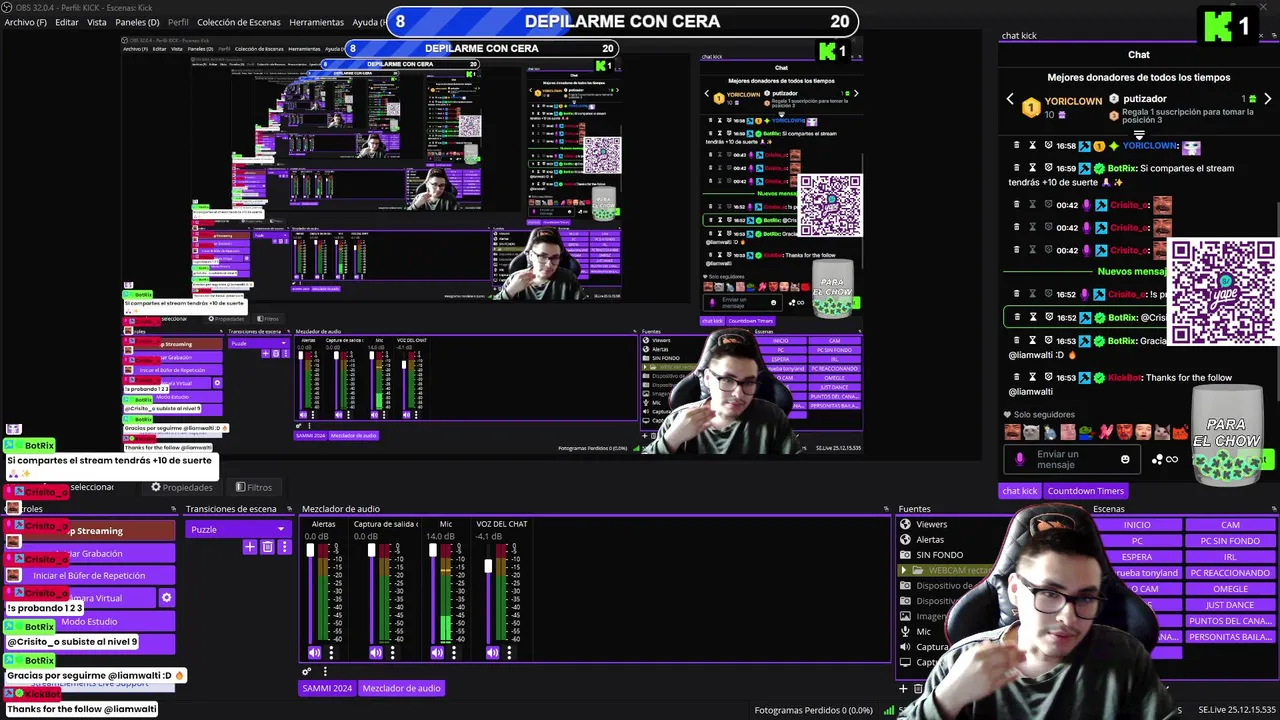Image resolution: width=1280 pixels, height=720 pixels.
Task: Timeout YORICLOWN from the 16:58 message
Action: (x=1033, y=146)
